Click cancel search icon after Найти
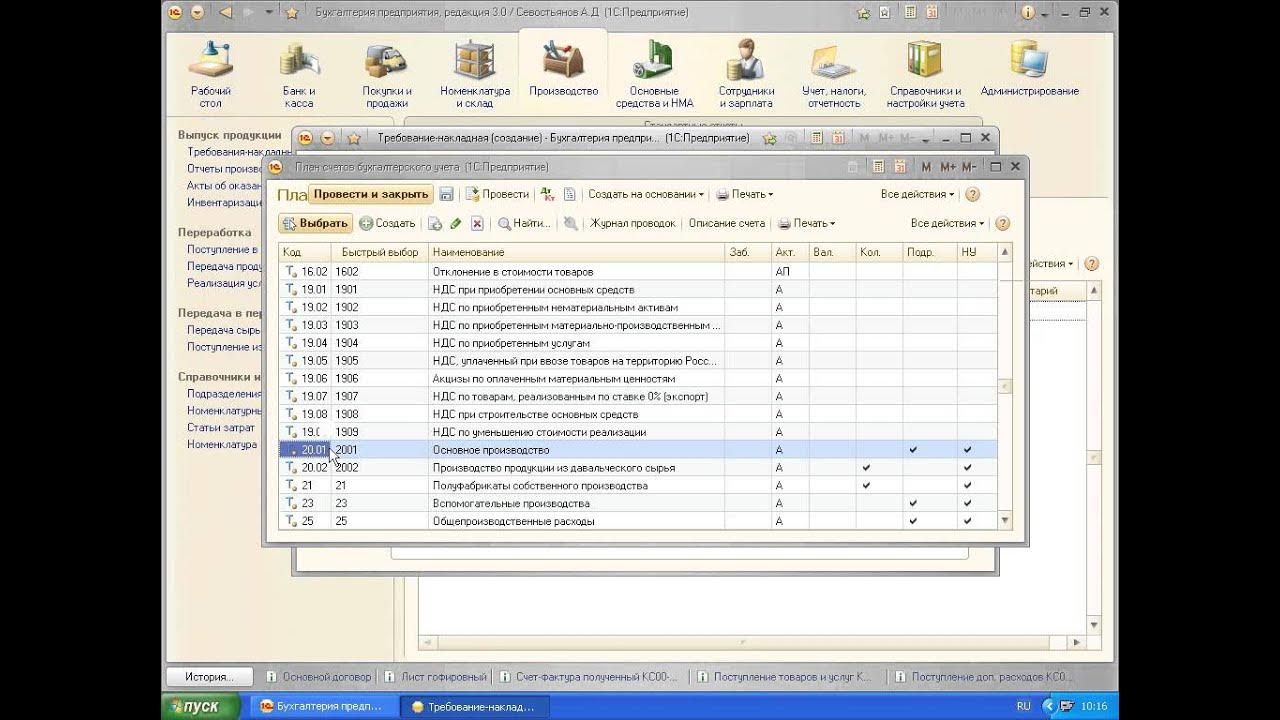Image resolution: width=1280 pixels, height=720 pixels. [x=570, y=223]
